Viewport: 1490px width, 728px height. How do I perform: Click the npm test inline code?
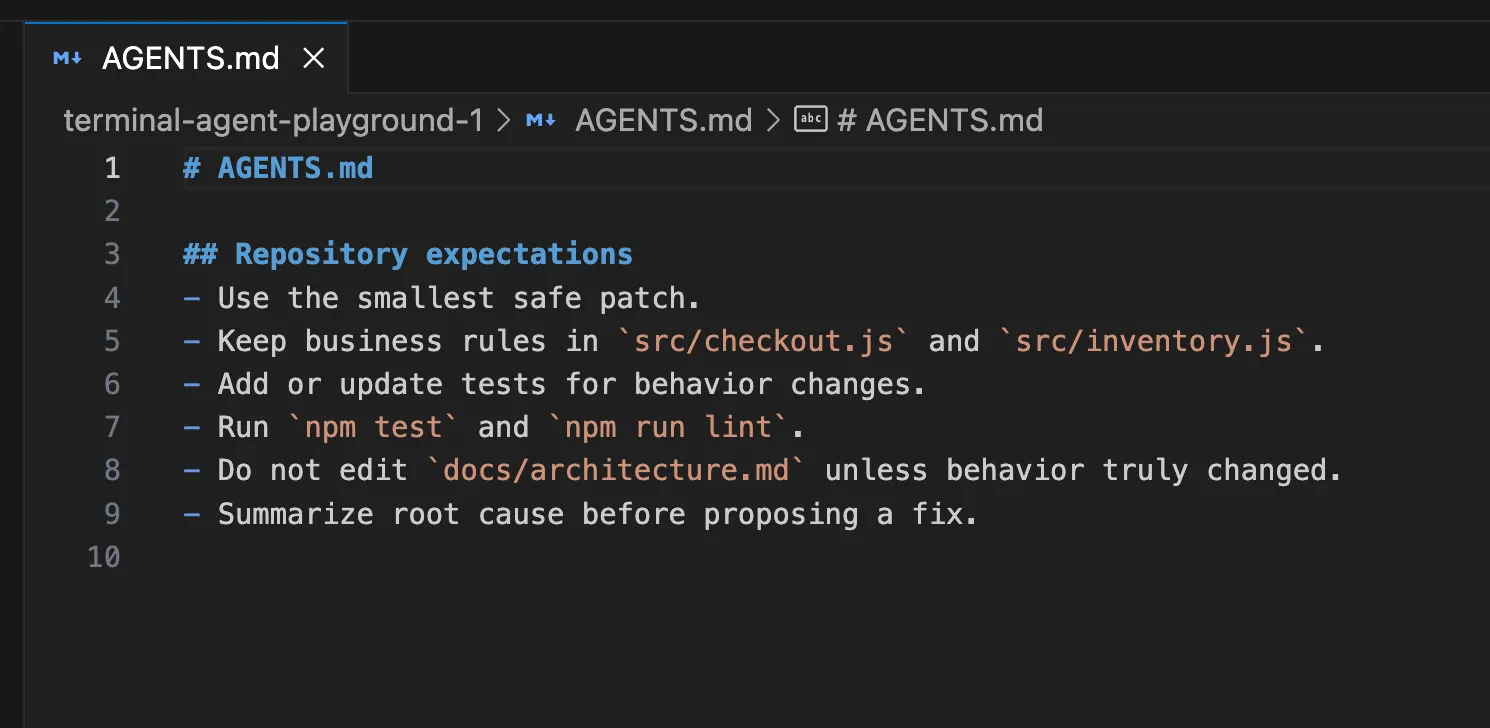coord(373,427)
